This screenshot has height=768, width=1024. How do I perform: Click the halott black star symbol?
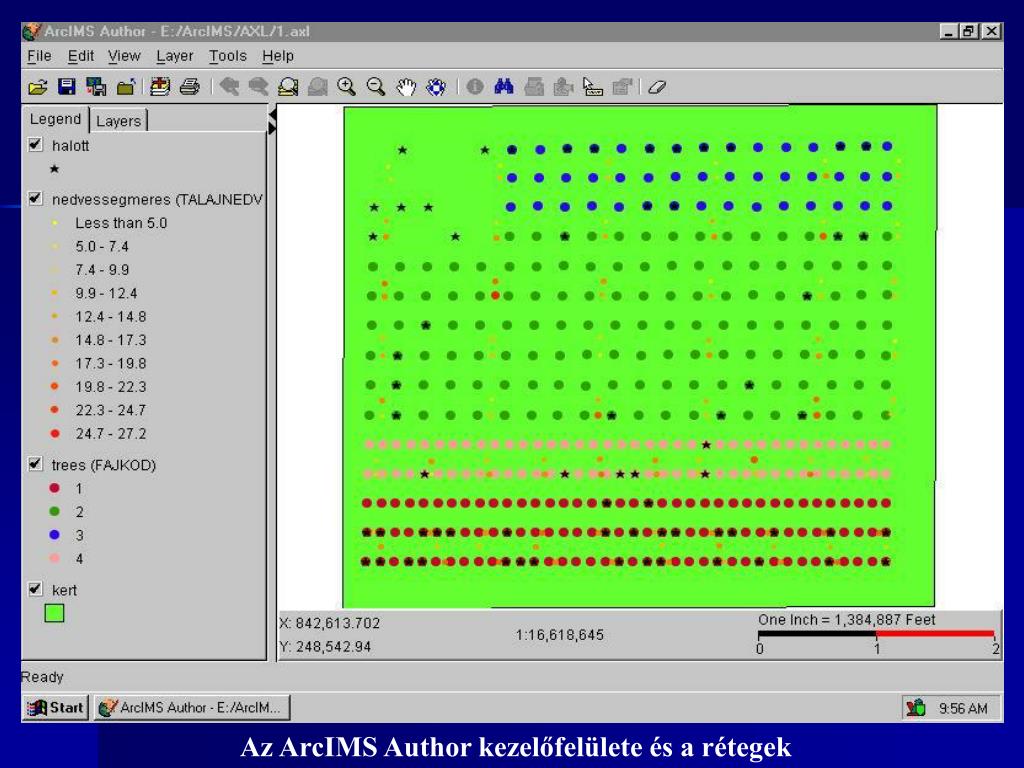point(54,169)
